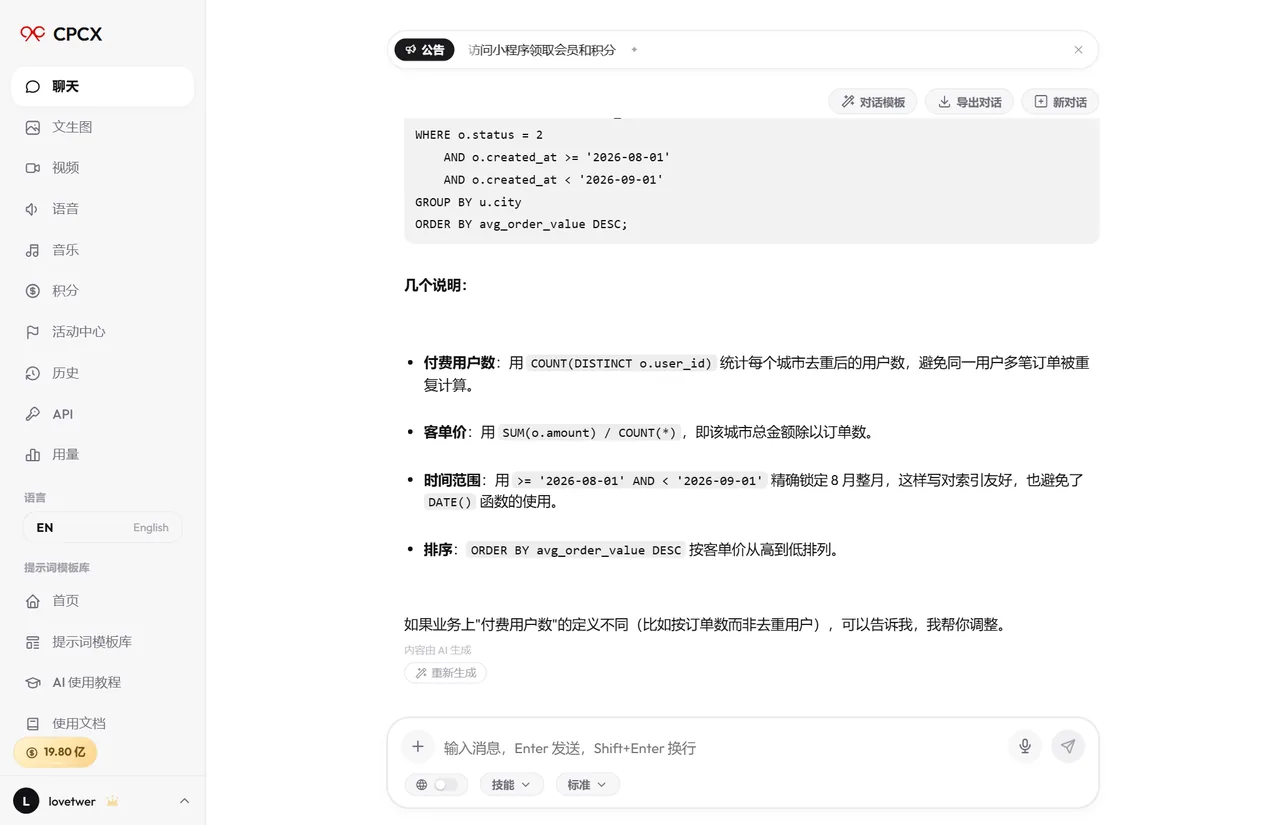The height and width of the screenshot is (825, 1280).
Task: Click the 公告 announcement badge
Action: coord(424,50)
